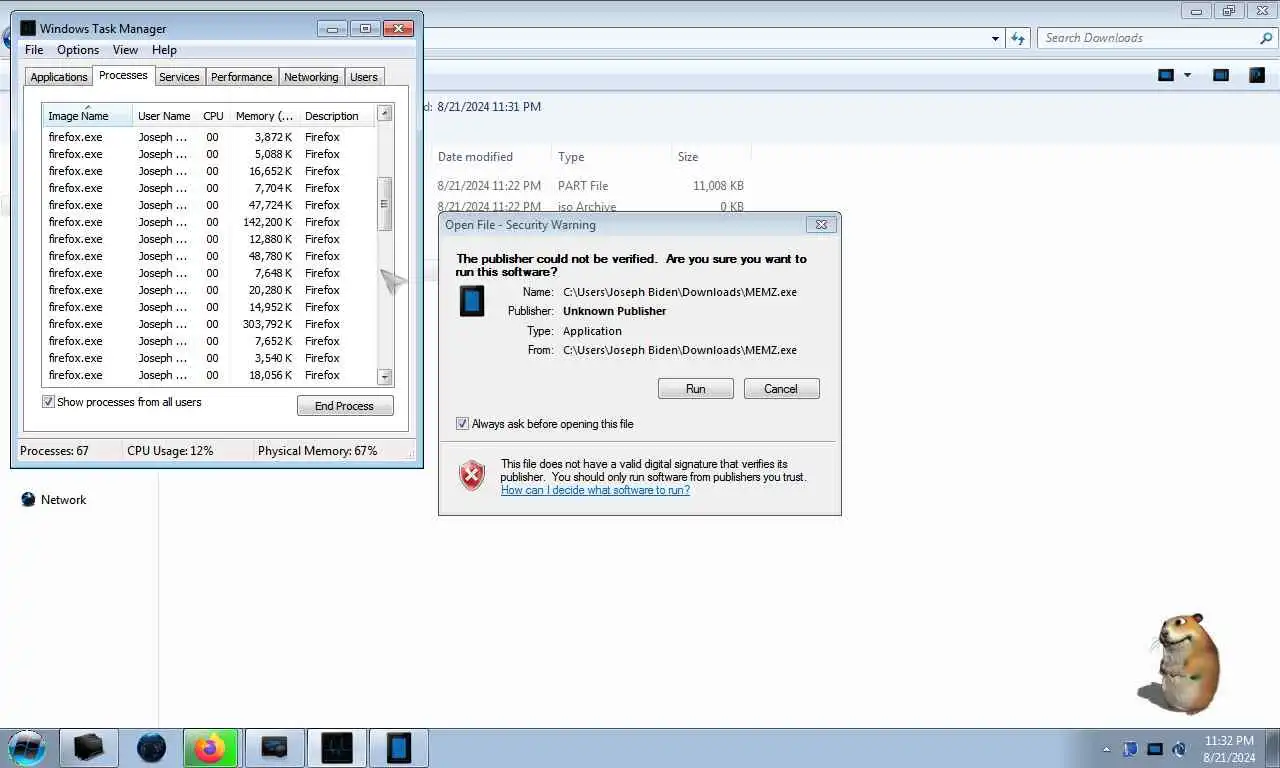Click Run in the security warning
Viewport: 1280px width, 768px height.
click(x=696, y=389)
